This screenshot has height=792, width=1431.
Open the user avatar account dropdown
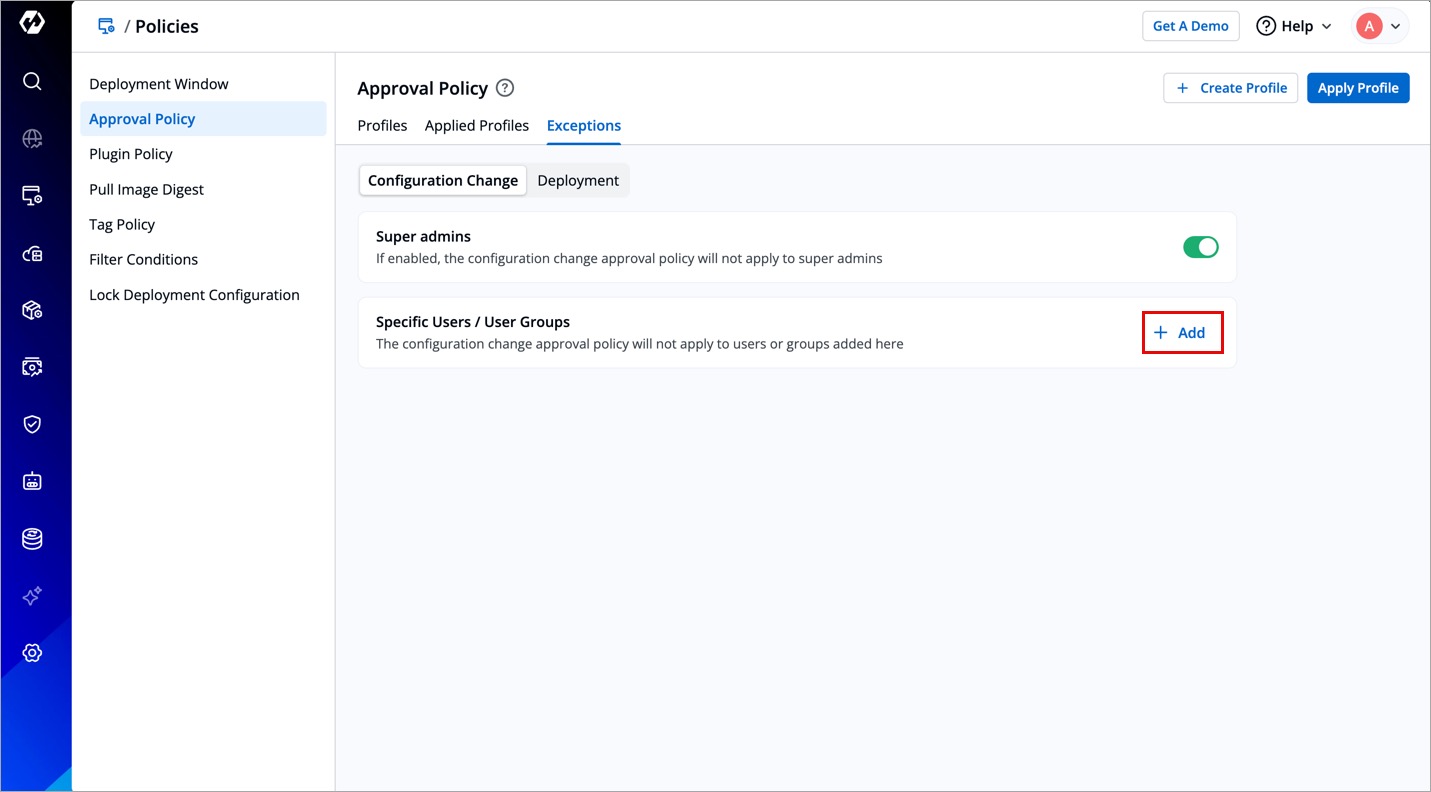pyautogui.click(x=1380, y=26)
